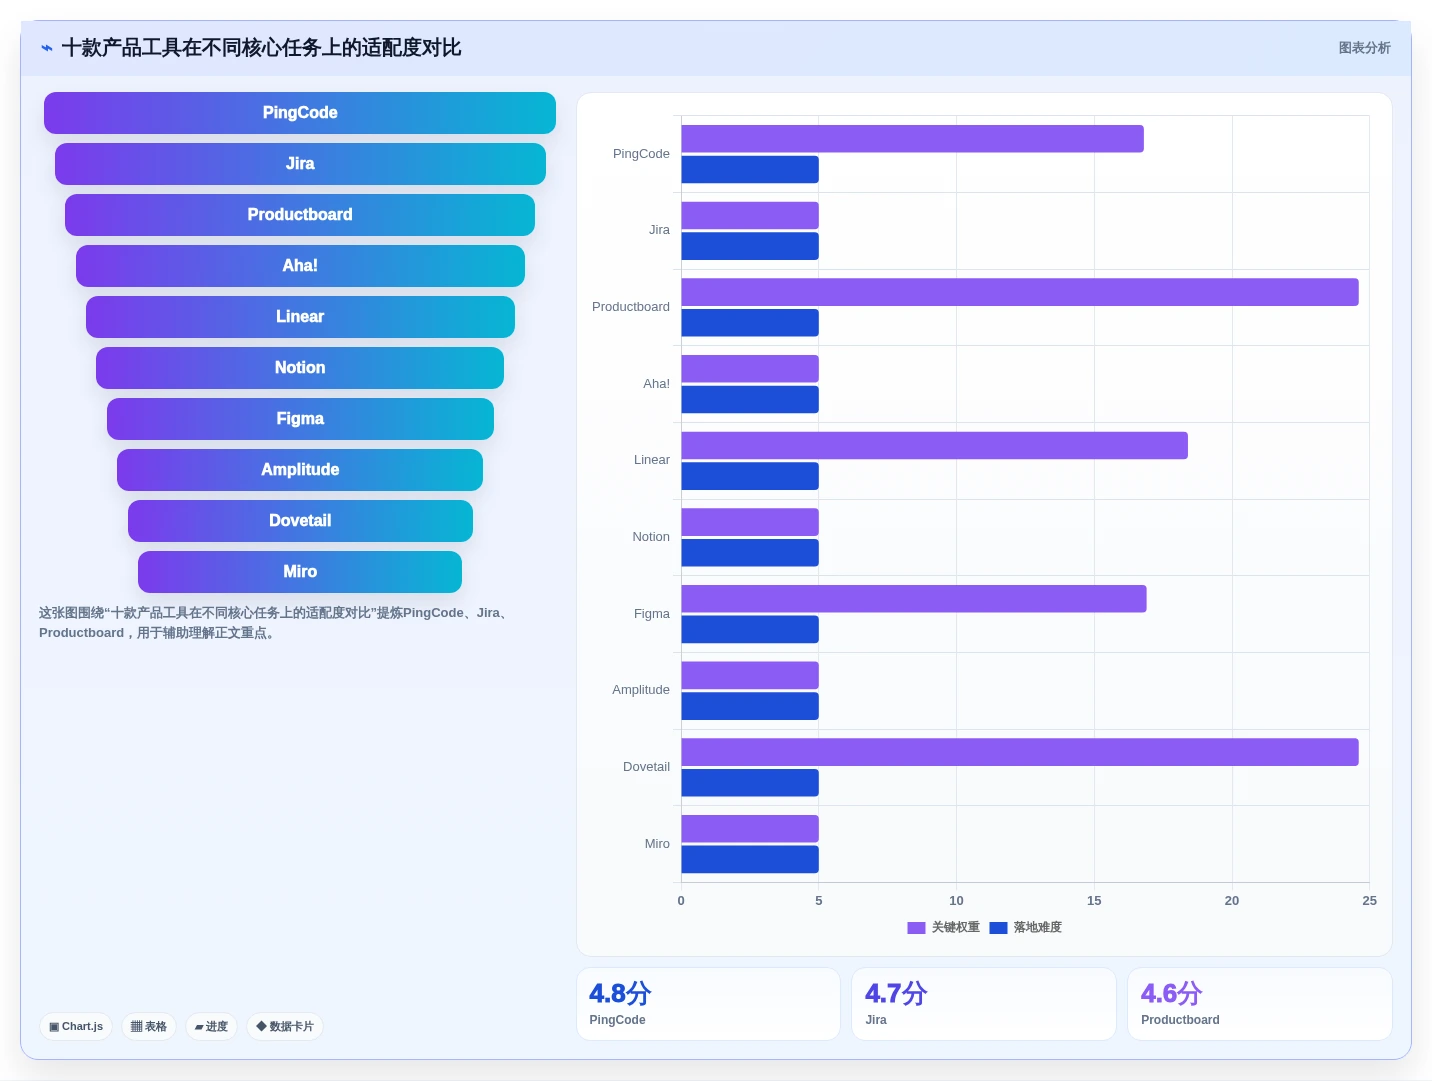The image size is (1432, 1081).
Task: Click Miro purple 关键权重 bar
Action: tap(750, 829)
